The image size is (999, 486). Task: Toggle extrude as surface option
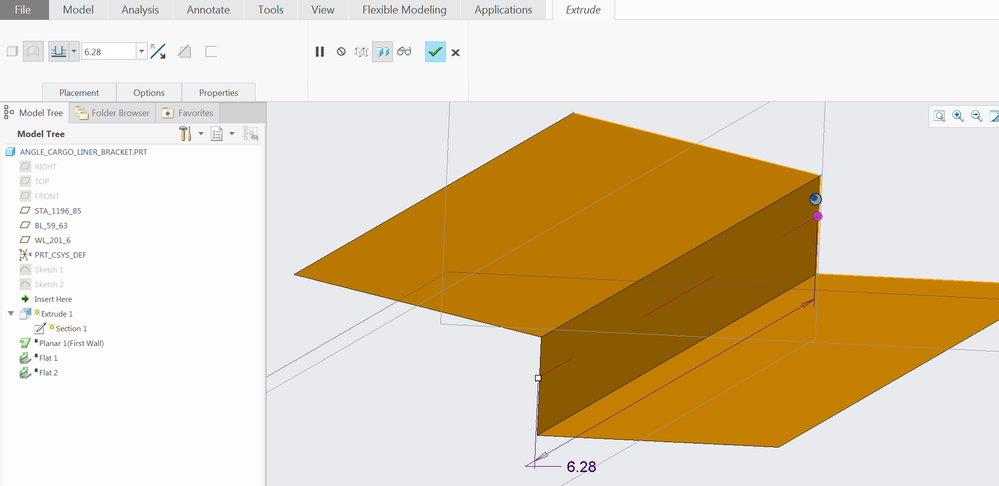[31, 51]
